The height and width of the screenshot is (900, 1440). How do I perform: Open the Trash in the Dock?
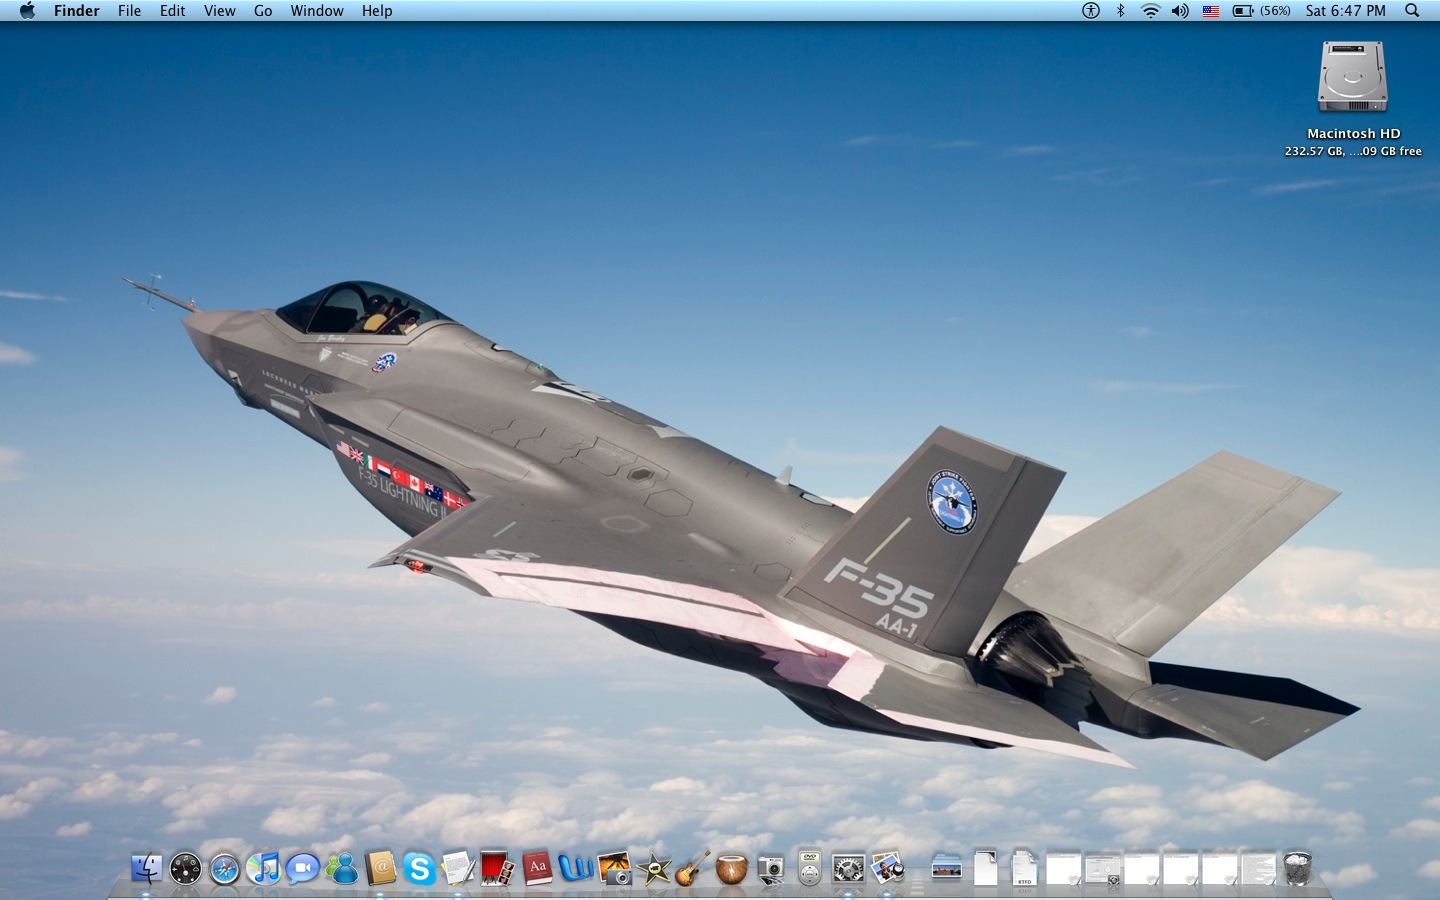tap(1297, 868)
